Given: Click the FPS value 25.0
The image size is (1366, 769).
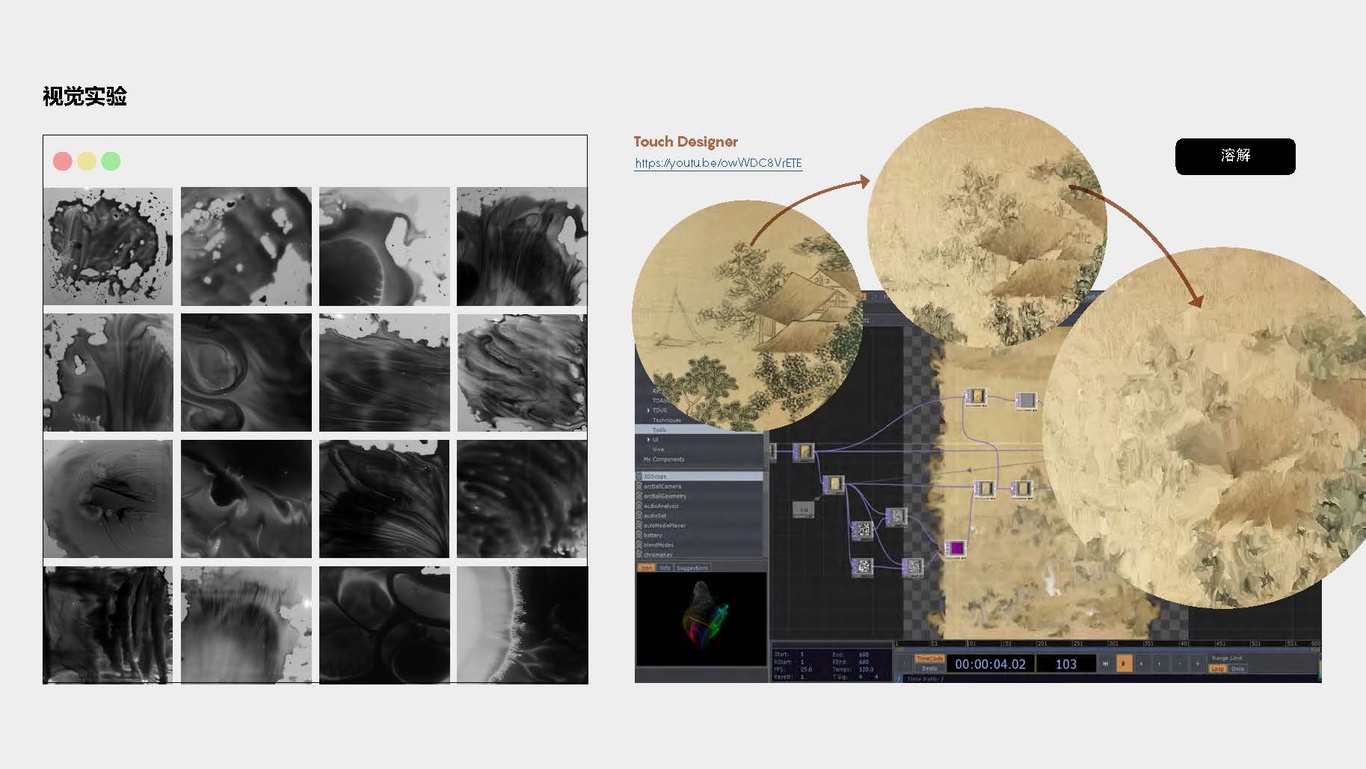Looking at the screenshot, I should point(808,669).
